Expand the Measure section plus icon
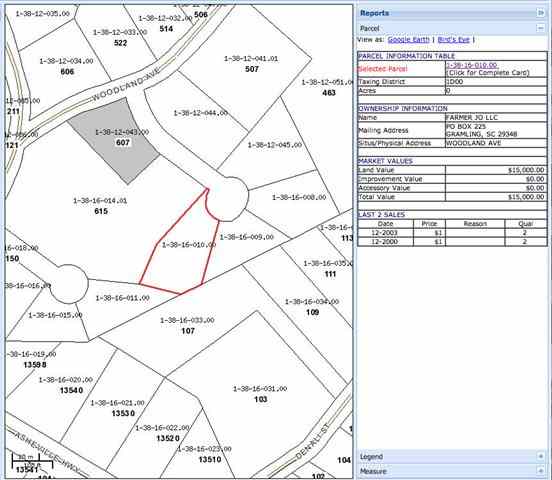Viewport: 552px width, 480px height. [540, 471]
